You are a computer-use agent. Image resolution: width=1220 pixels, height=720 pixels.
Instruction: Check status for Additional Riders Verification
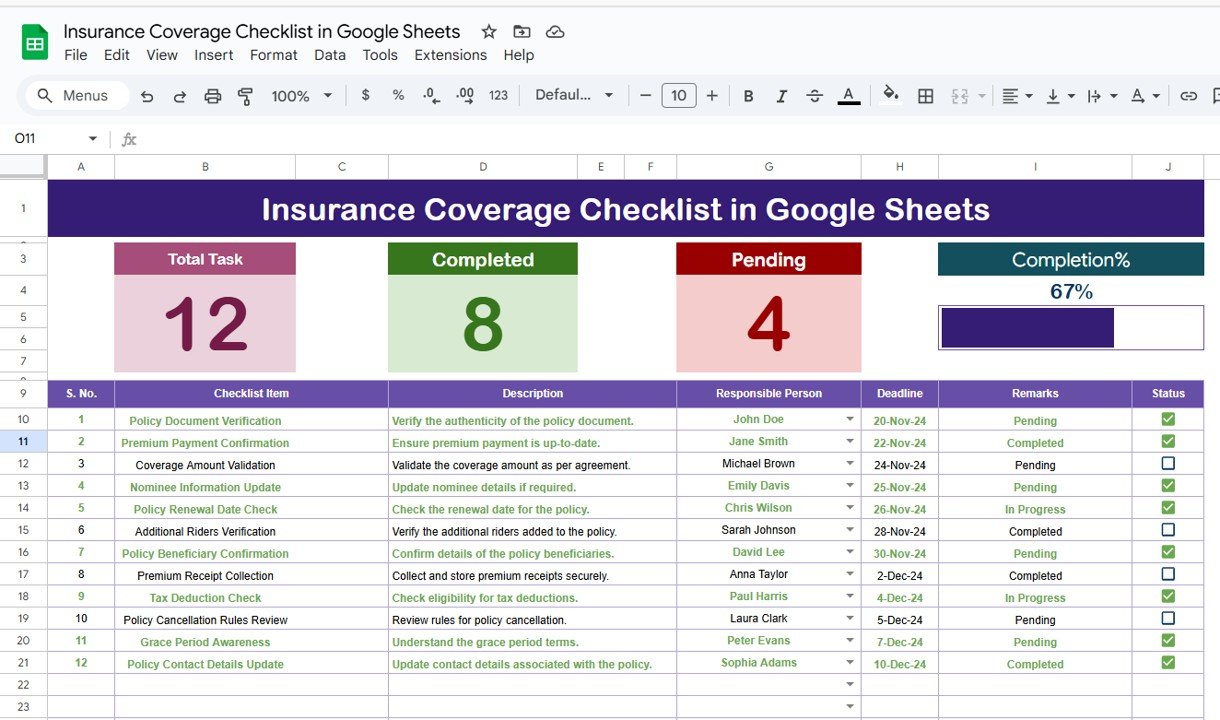tap(1168, 530)
